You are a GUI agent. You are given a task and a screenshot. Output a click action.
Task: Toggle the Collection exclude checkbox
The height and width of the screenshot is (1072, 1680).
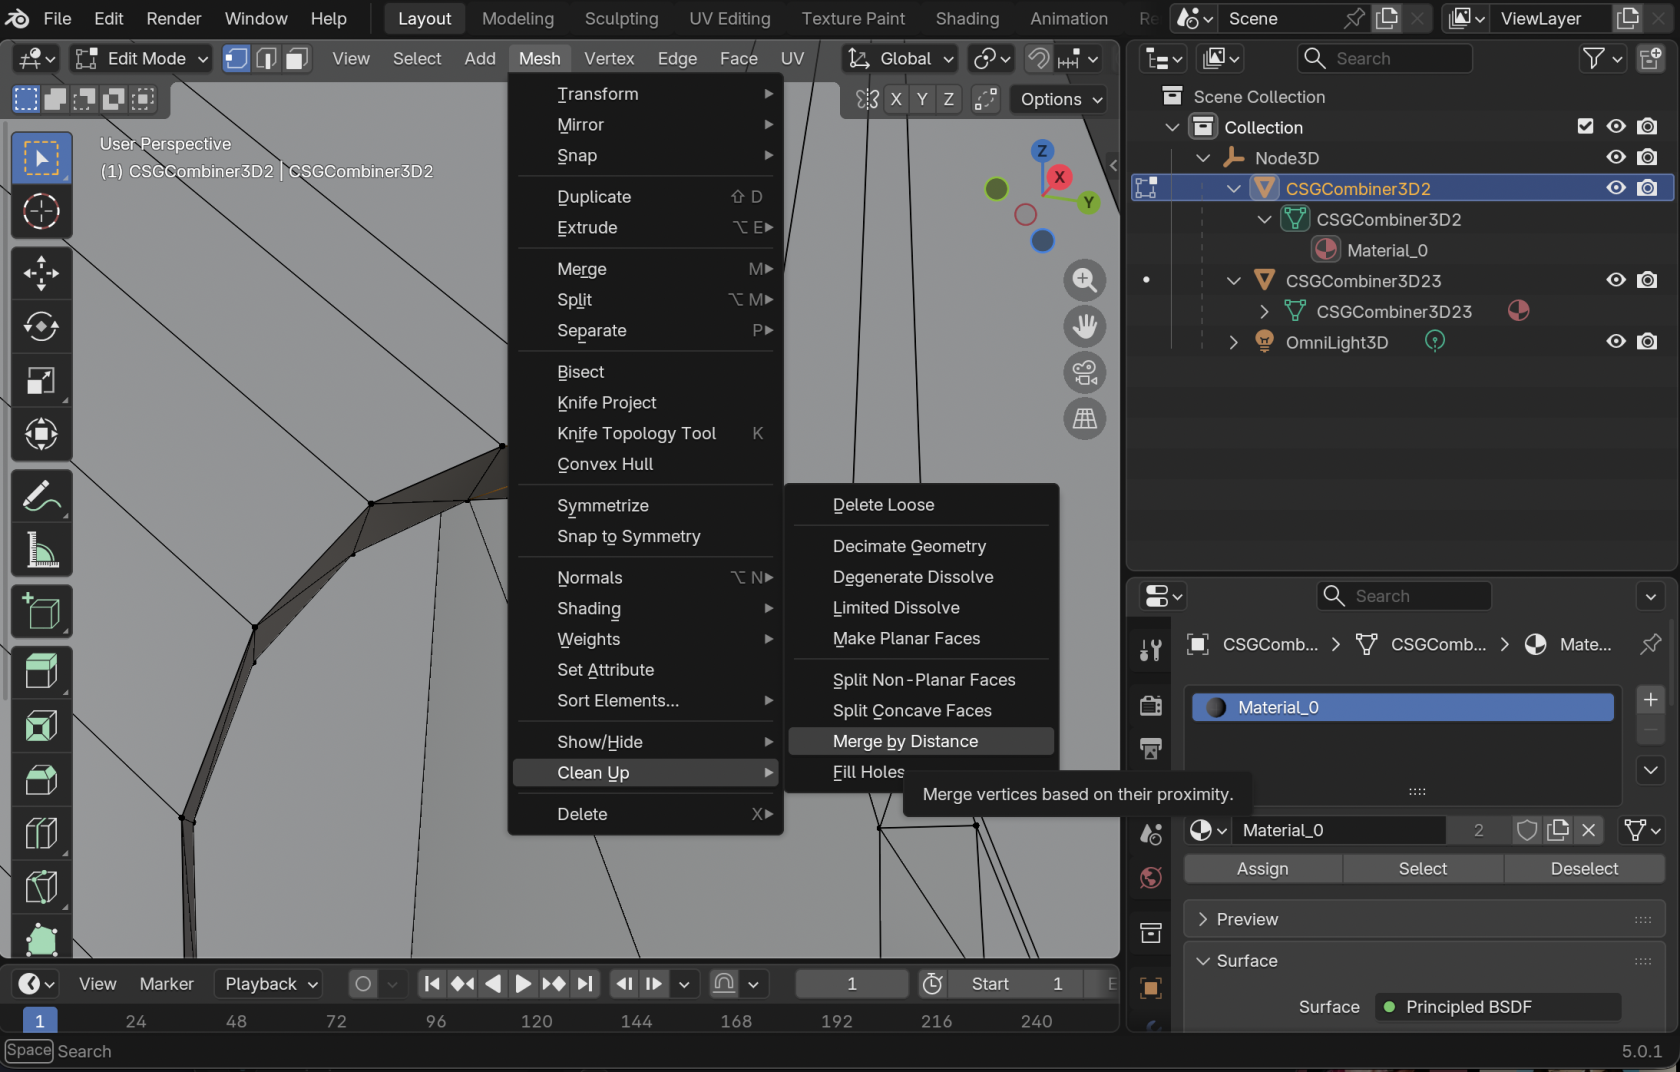click(x=1585, y=127)
